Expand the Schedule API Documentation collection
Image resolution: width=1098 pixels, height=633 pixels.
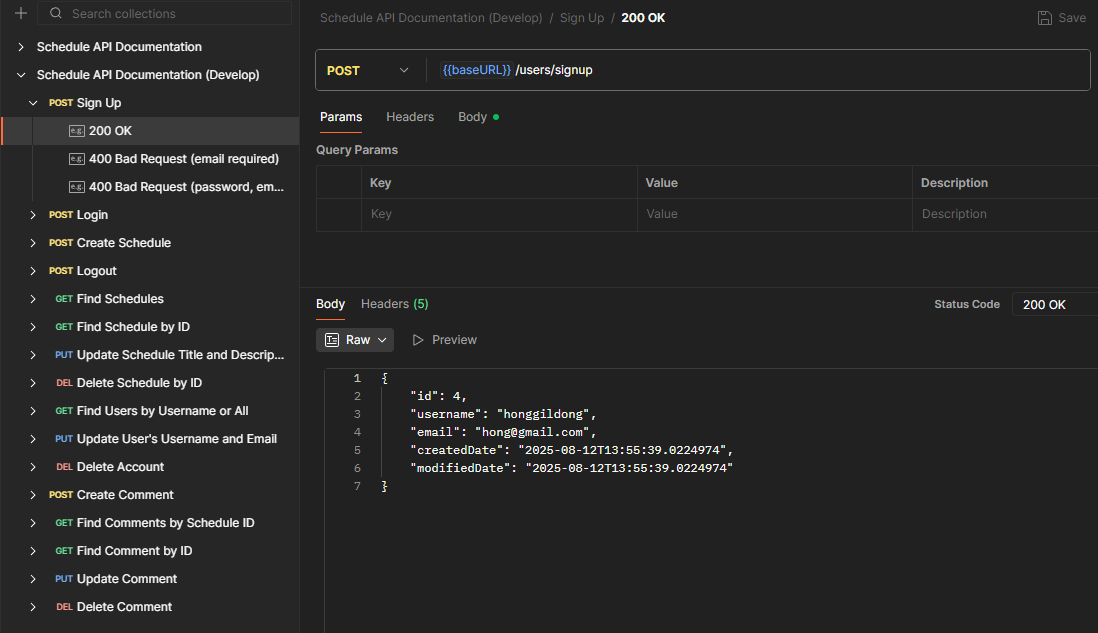pyautogui.click(x=20, y=46)
